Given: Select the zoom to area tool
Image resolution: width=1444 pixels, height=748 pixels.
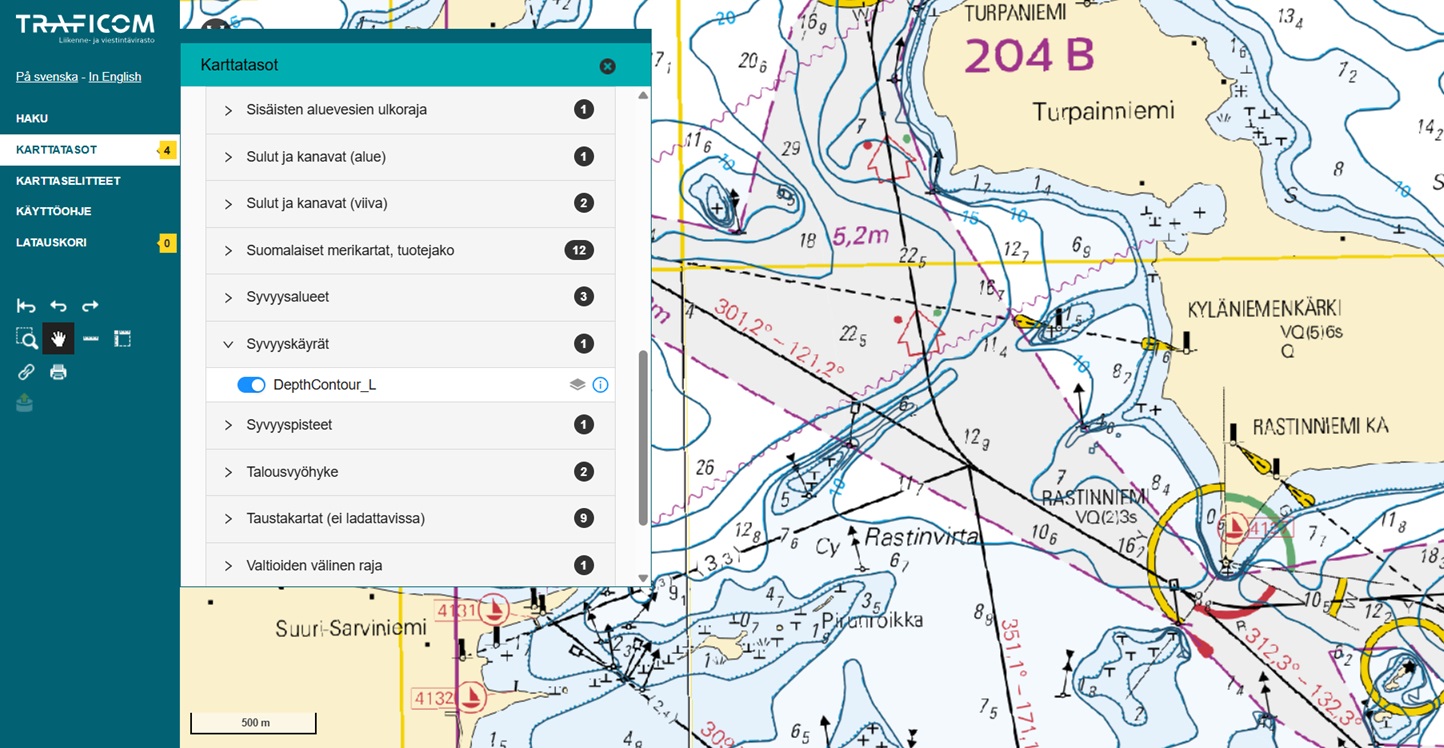Looking at the screenshot, I should click(x=27, y=339).
